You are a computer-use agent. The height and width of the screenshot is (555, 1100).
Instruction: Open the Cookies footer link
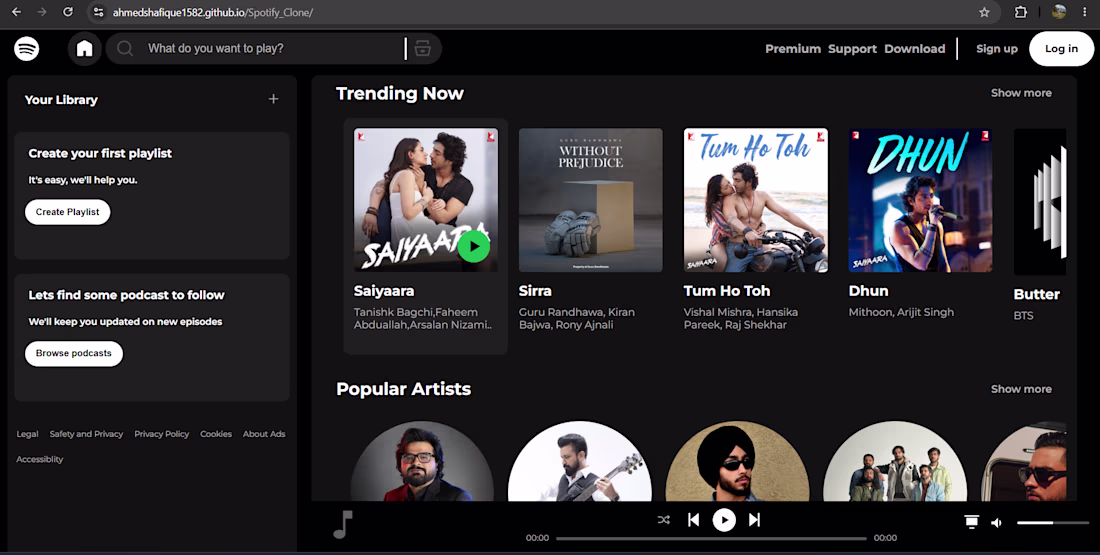[x=216, y=434]
